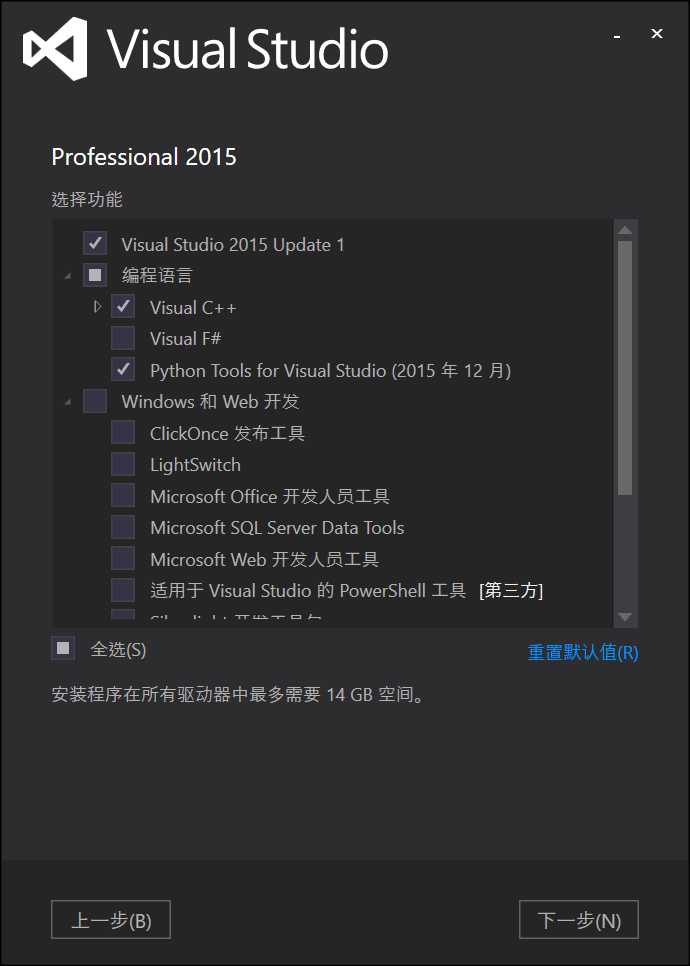This screenshot has width=690, height=966.
Task: Select the Microsoft SQL Server Data Tools text
Action: tap(277, 528)
